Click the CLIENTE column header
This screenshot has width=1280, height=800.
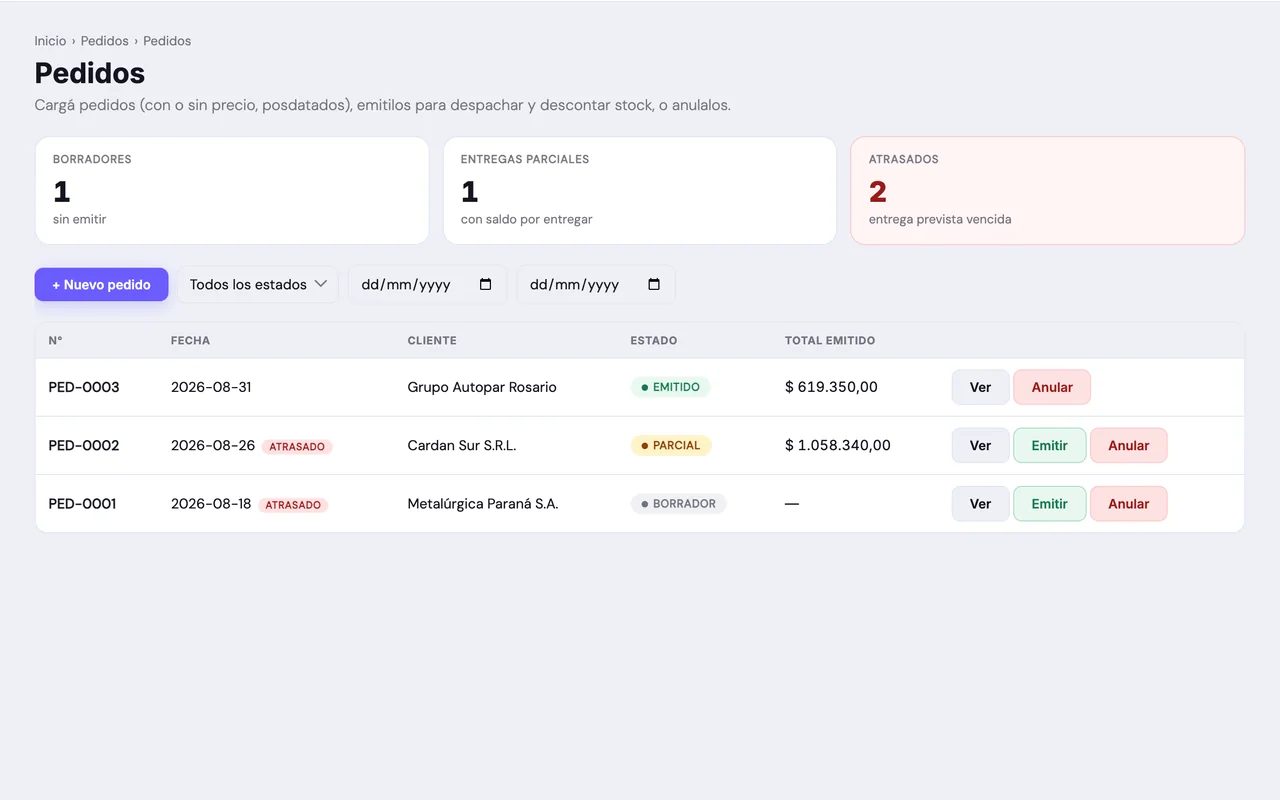tap(432, 341)
